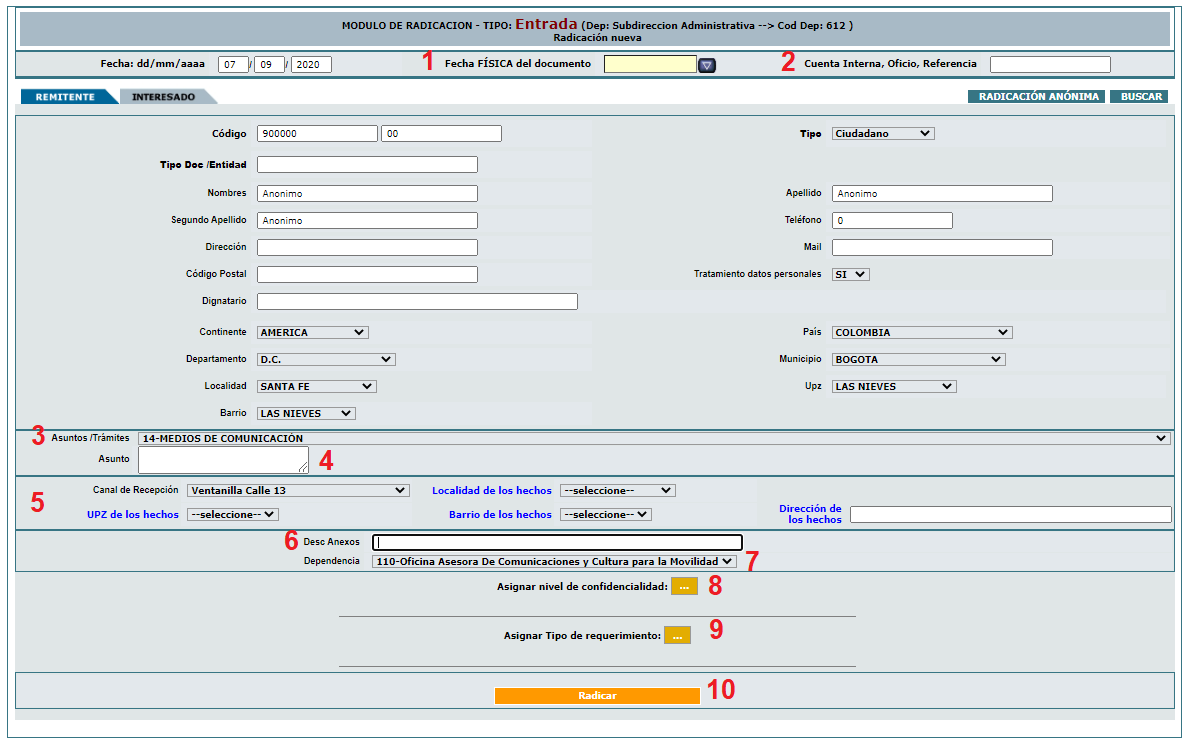Viewport: 1189px width, 743px height.
Task: Open the Departamento dropdown showing D.C.
Action: (326, 359)
